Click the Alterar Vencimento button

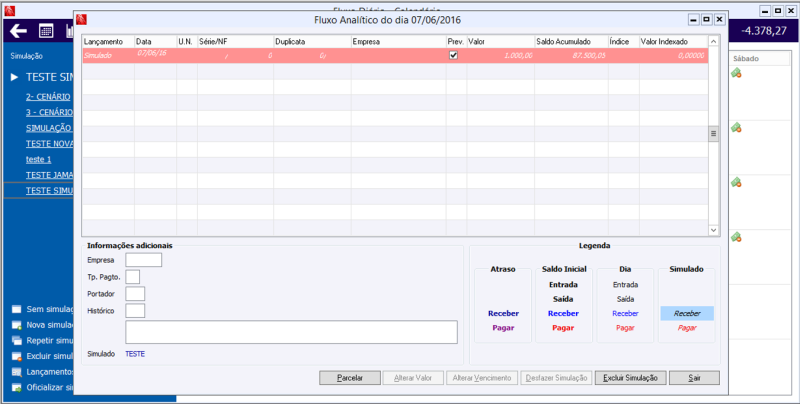coord(482,378)
